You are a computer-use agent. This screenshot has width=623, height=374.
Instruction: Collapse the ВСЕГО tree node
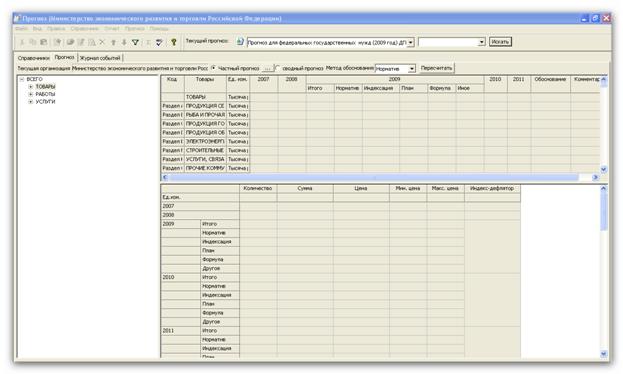pyautogui.click(x=22, y=79)
